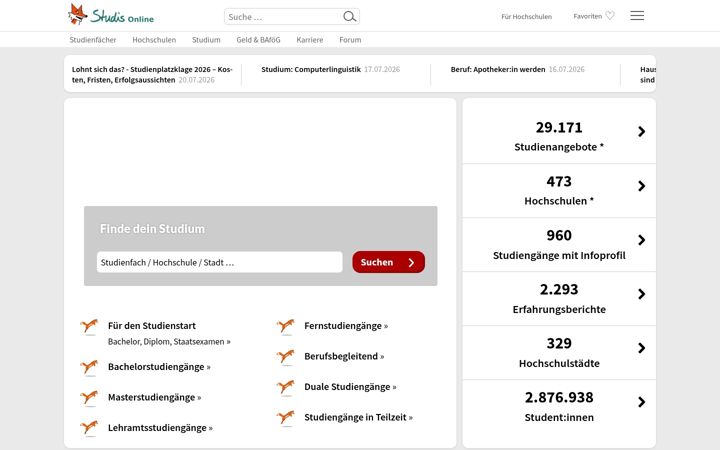Click the magnifier icon in the search bar

pos(349,17)
